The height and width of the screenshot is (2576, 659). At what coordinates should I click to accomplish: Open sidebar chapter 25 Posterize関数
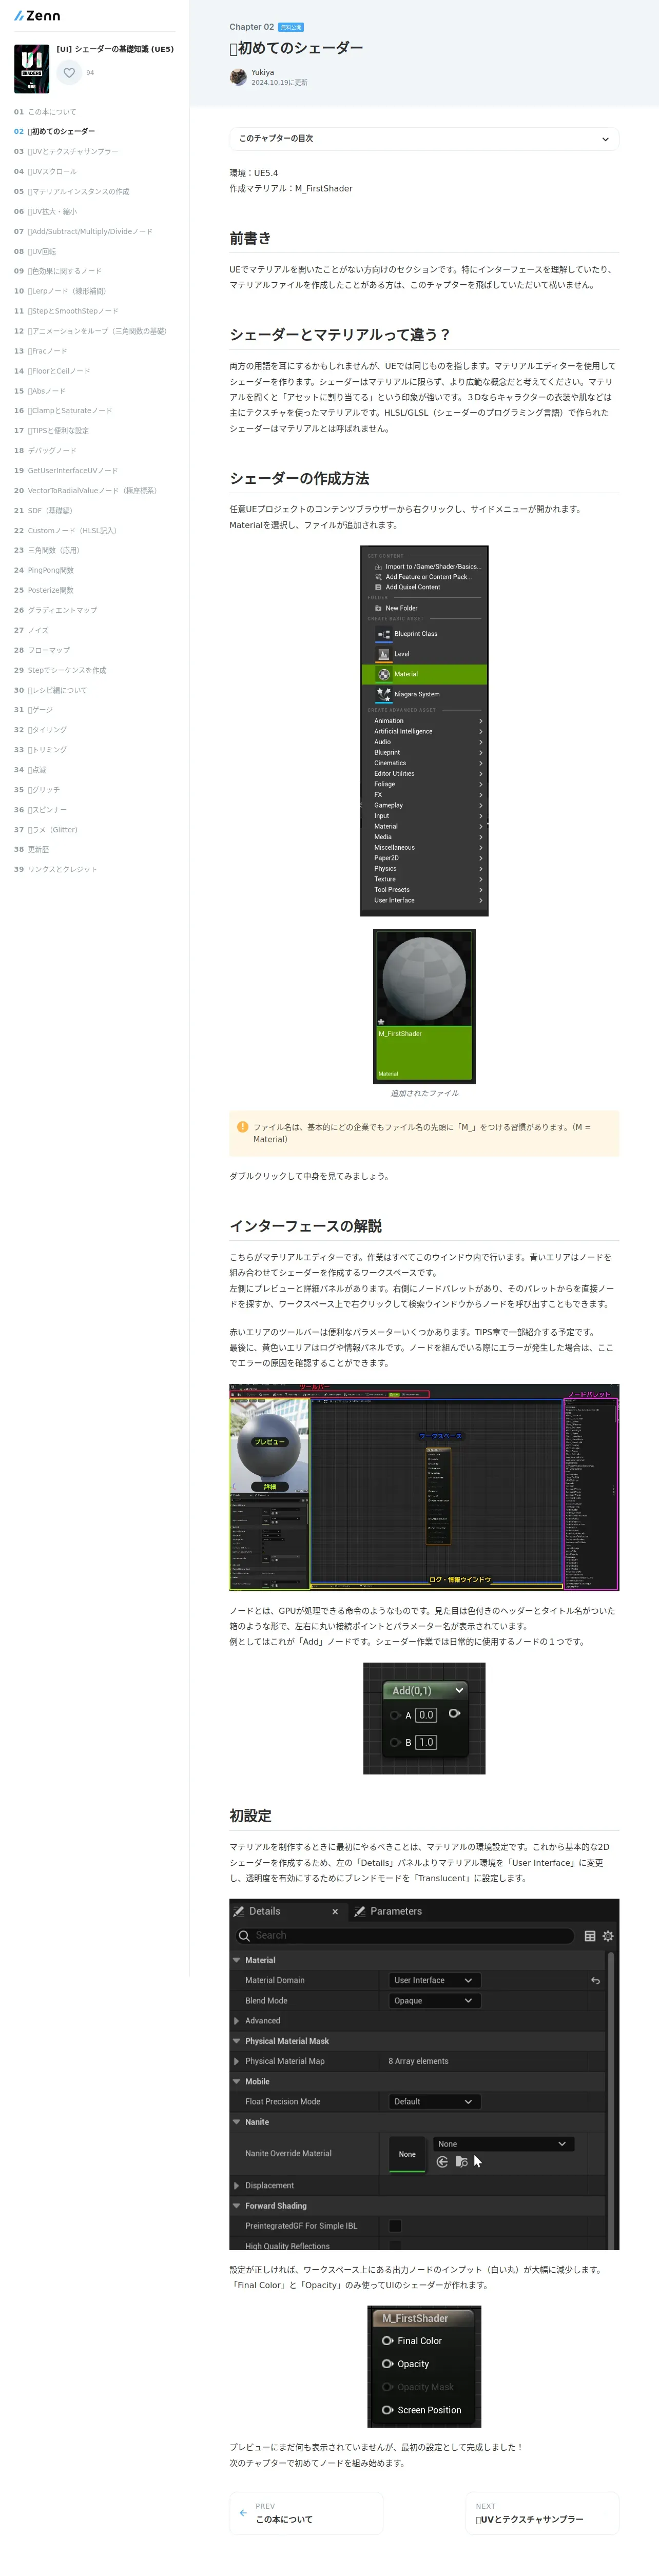point(44,590)
